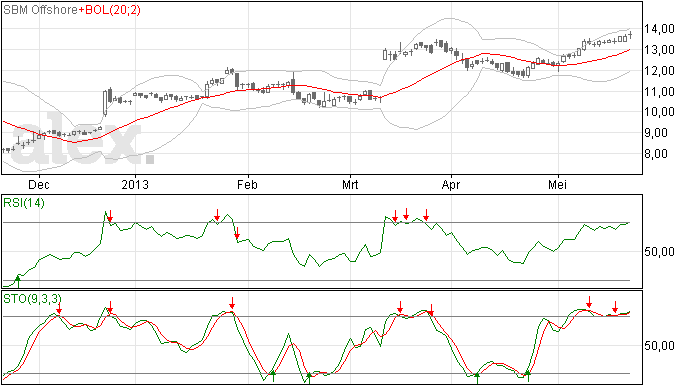Click the Feb date axis label
This screenshot has width=690, height=387.
[x=247, y=184]
